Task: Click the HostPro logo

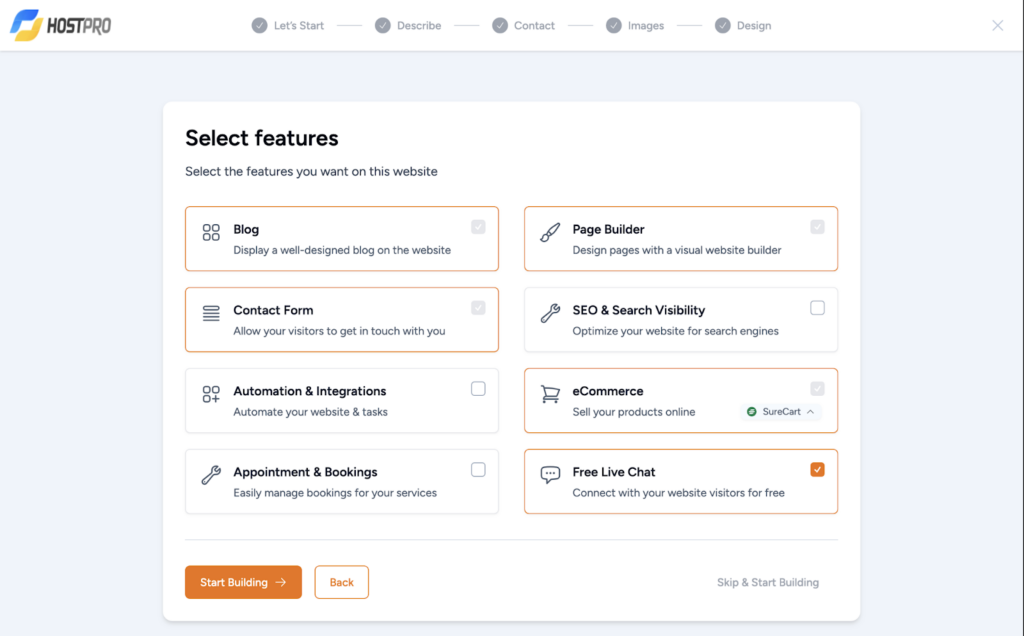Action: coord(60,25)
